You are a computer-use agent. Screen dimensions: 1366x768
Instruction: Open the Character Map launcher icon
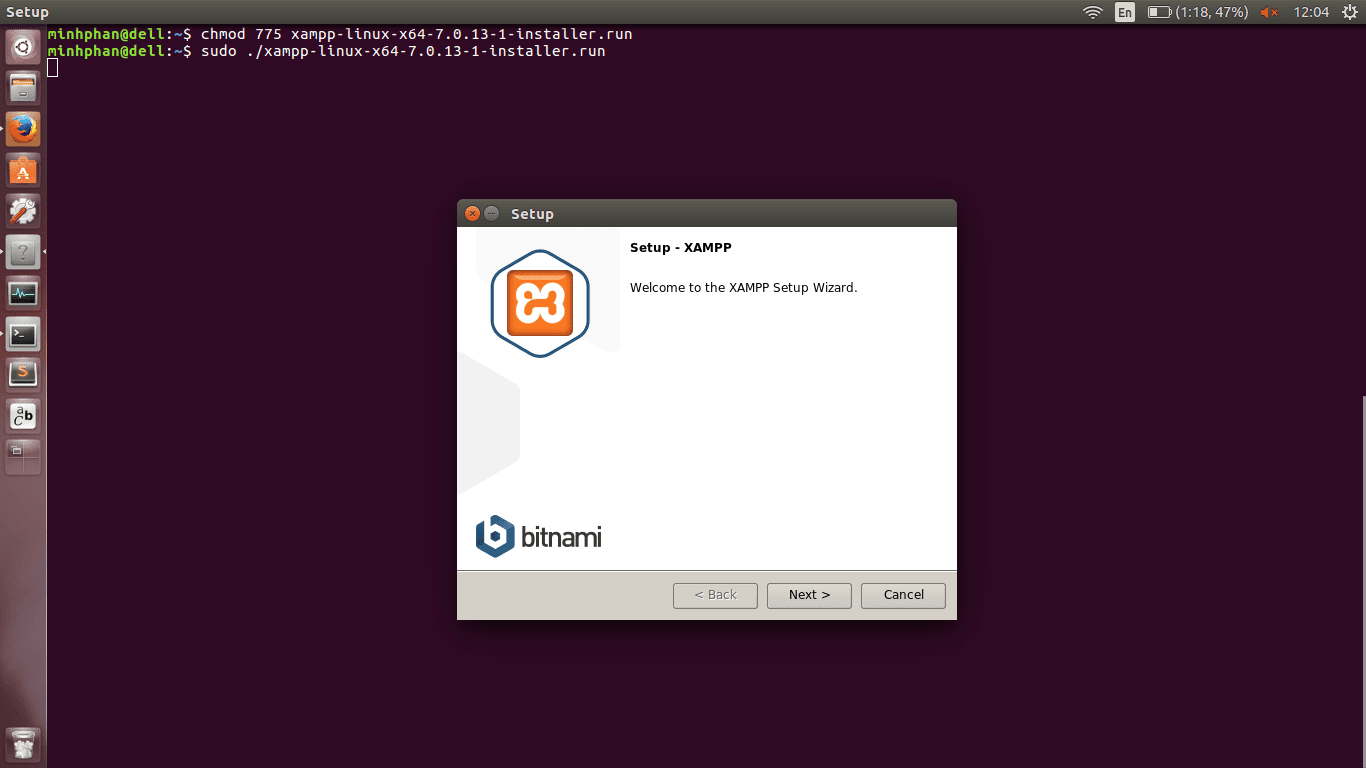pos(22,415)
